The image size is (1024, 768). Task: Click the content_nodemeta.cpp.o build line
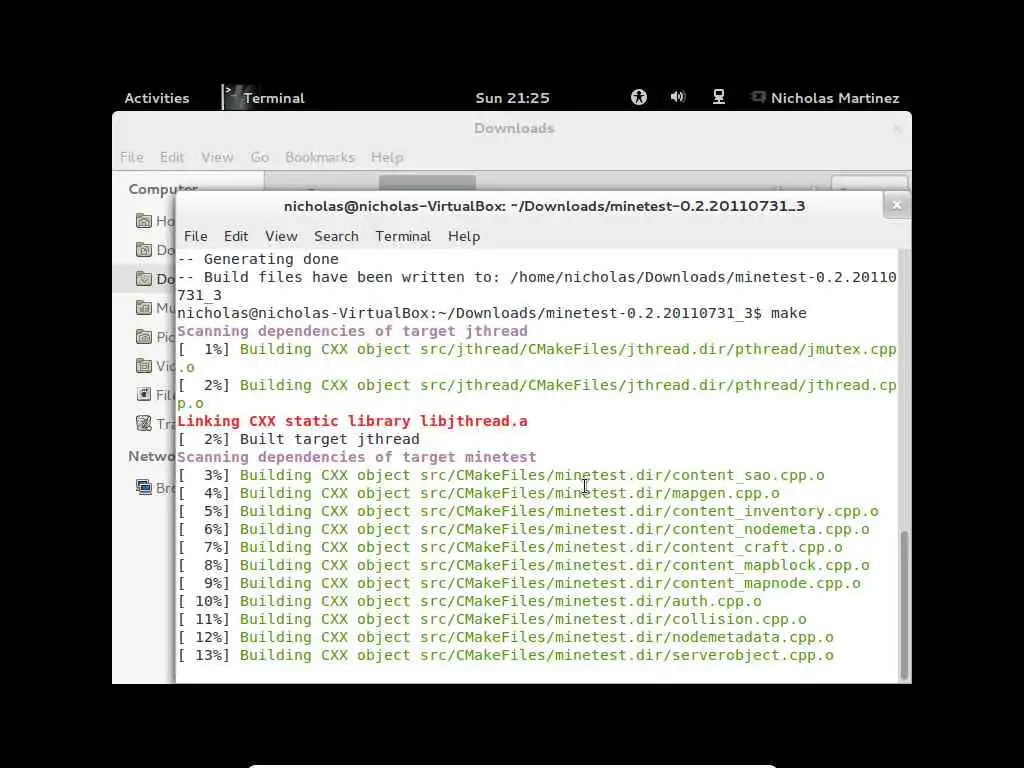pyautogui.click(x=523, y=529)
